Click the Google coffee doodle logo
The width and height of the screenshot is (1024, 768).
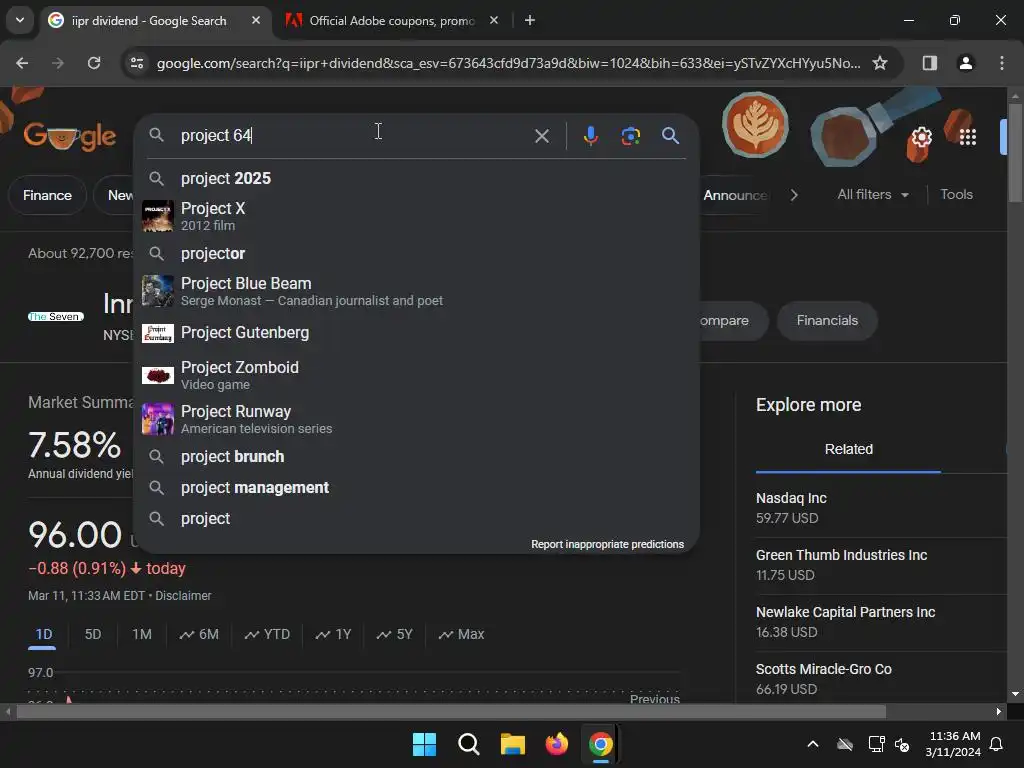69,136
